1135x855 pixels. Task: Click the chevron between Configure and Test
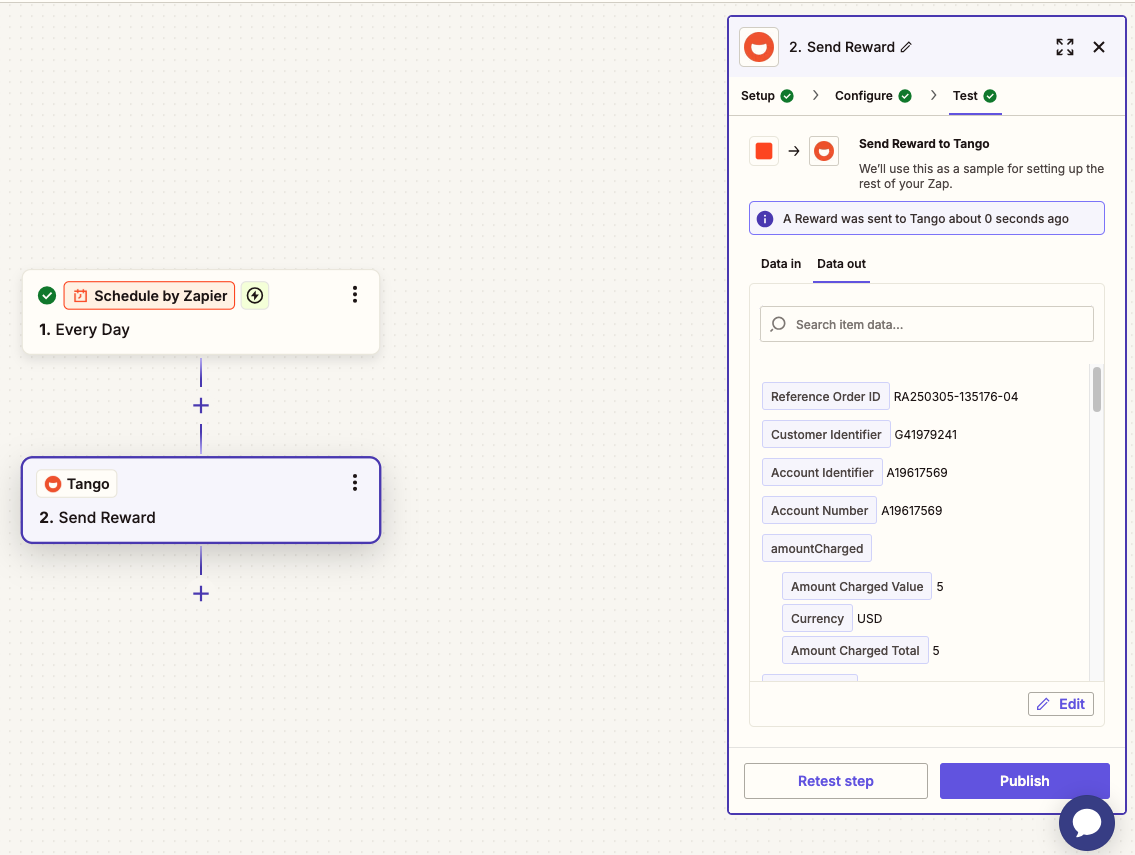coord(933,96)
